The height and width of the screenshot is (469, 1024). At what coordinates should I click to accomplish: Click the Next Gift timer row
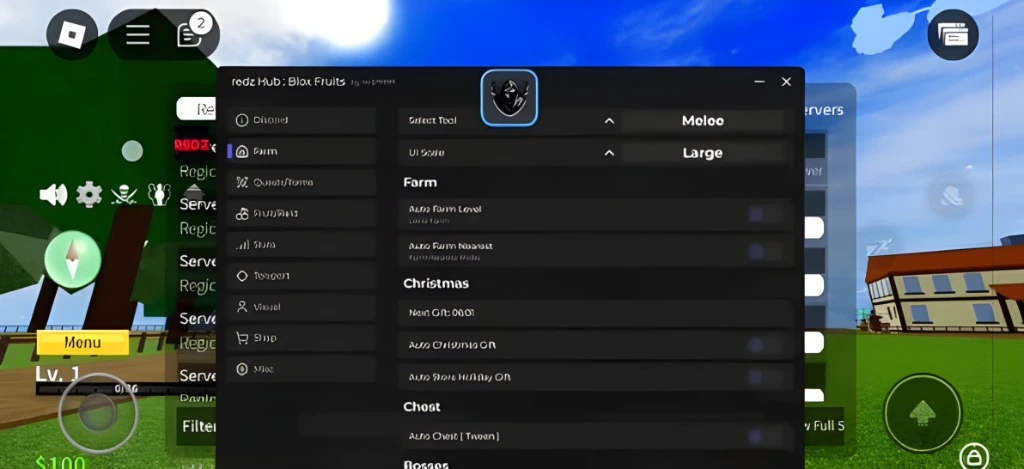click(596, 313)
